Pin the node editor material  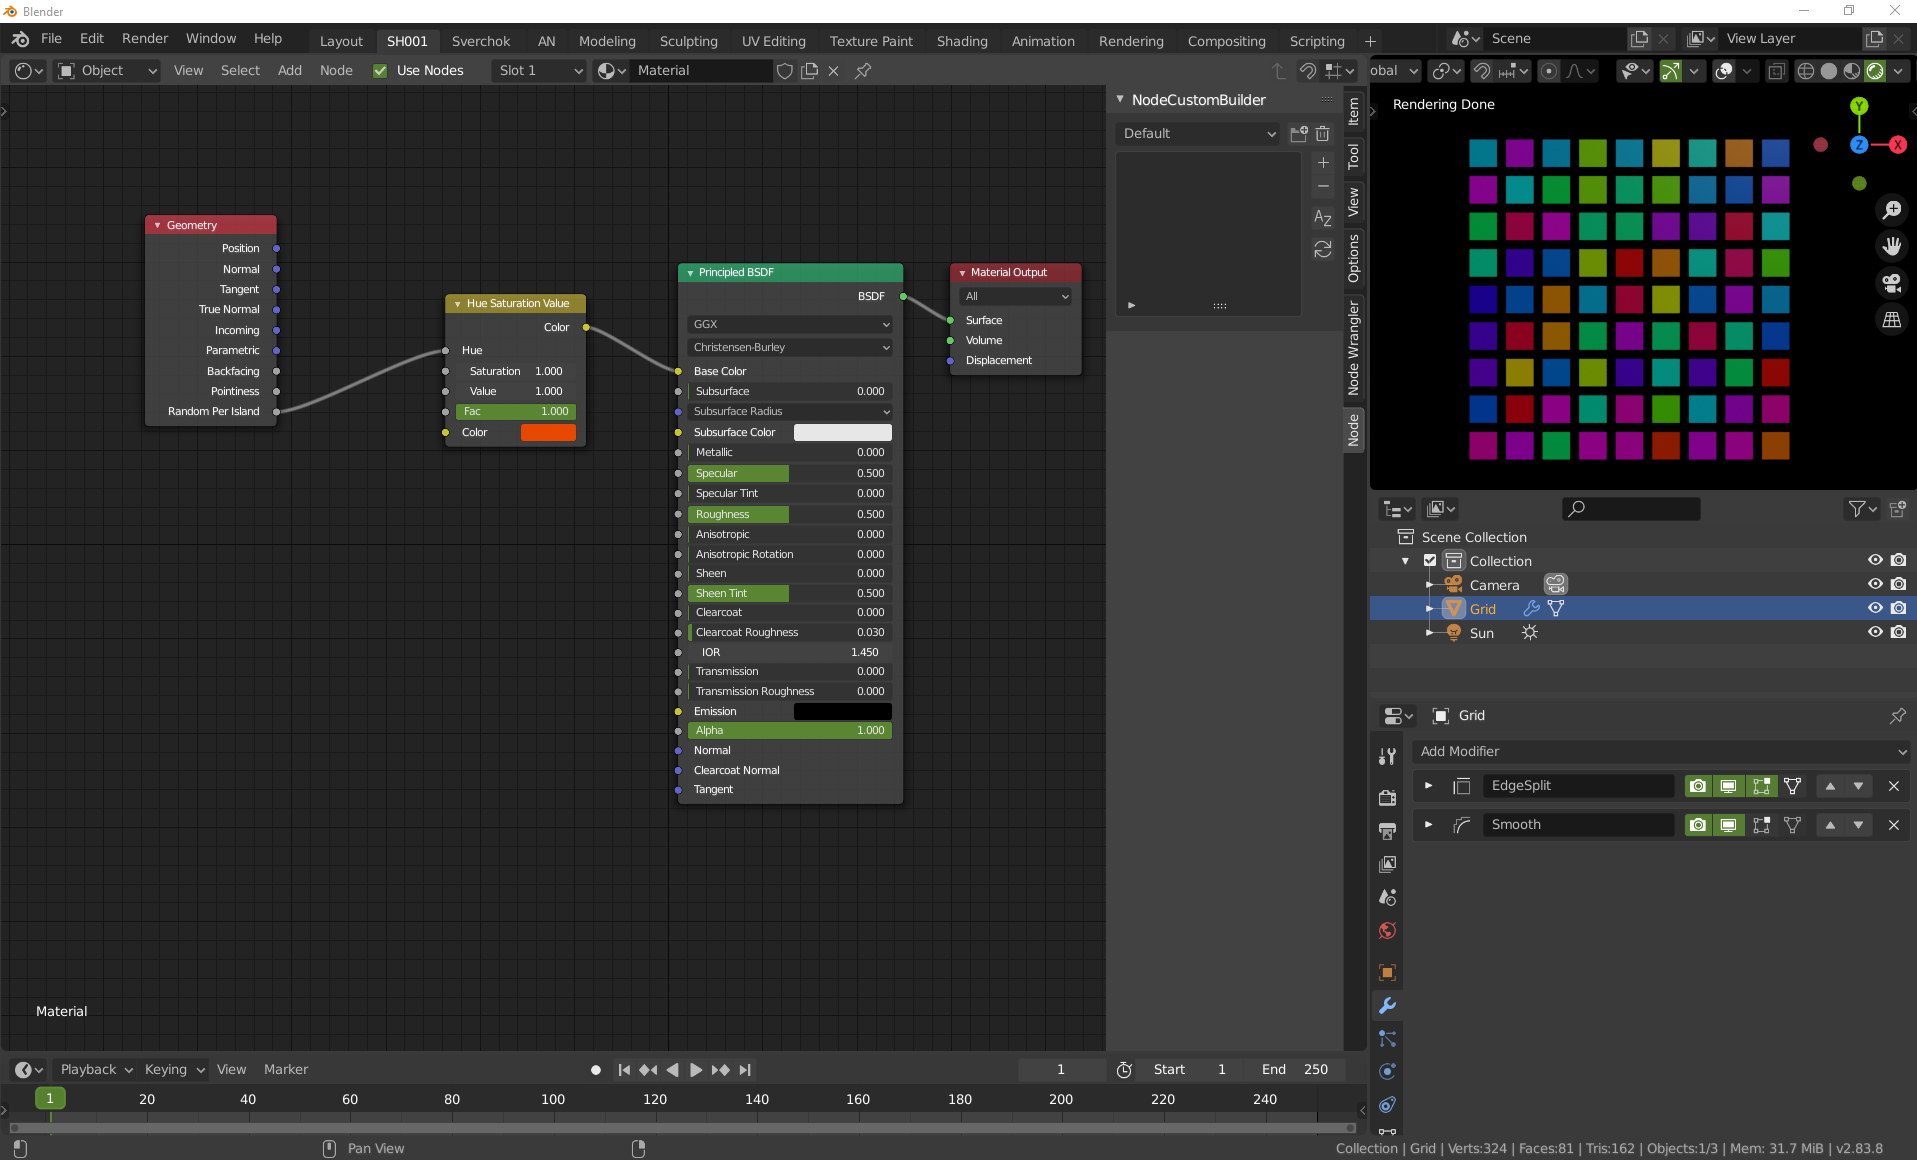[863, 71]
